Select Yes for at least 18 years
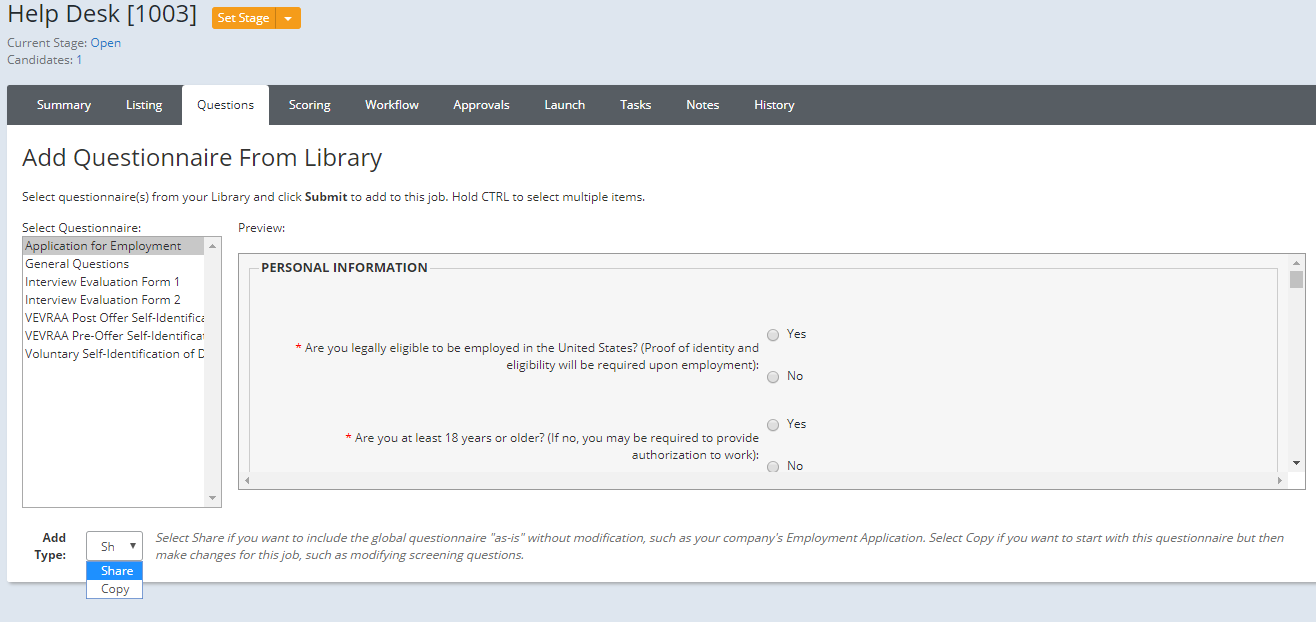Screen dimensions: 1316x622 (x=773, y=425)
